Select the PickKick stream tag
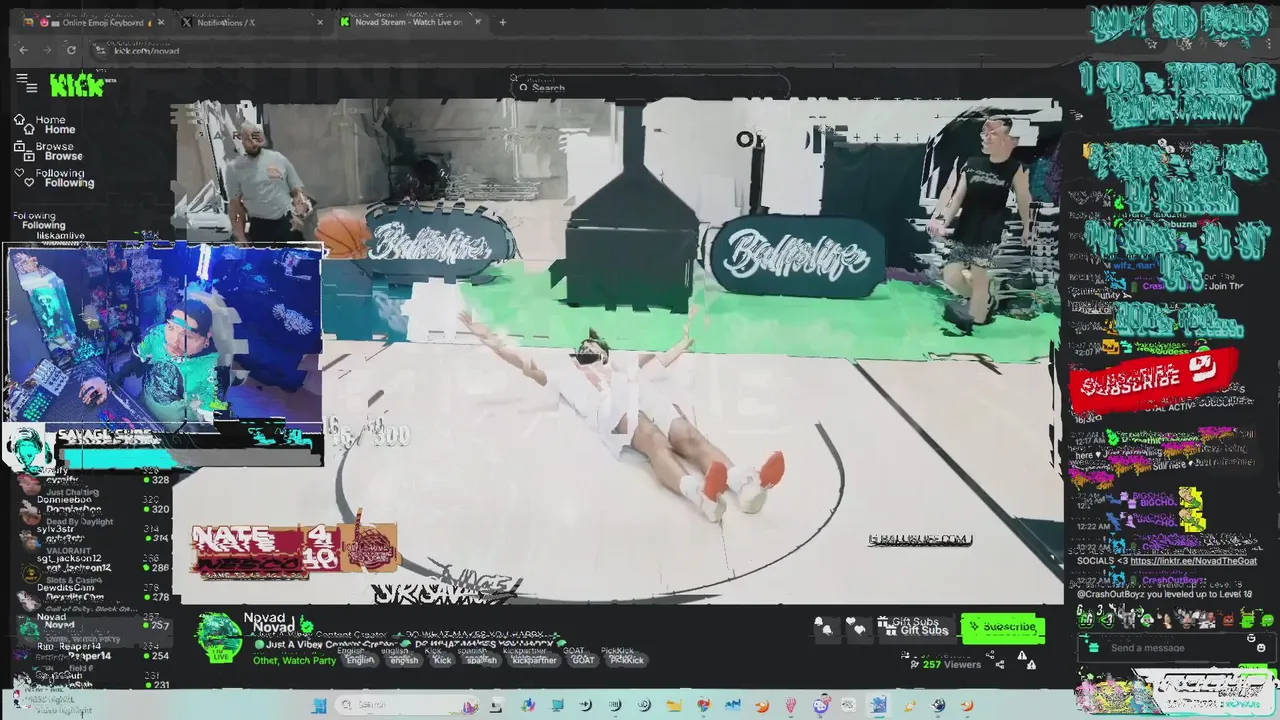The image size is (1280, 720). 626,660
